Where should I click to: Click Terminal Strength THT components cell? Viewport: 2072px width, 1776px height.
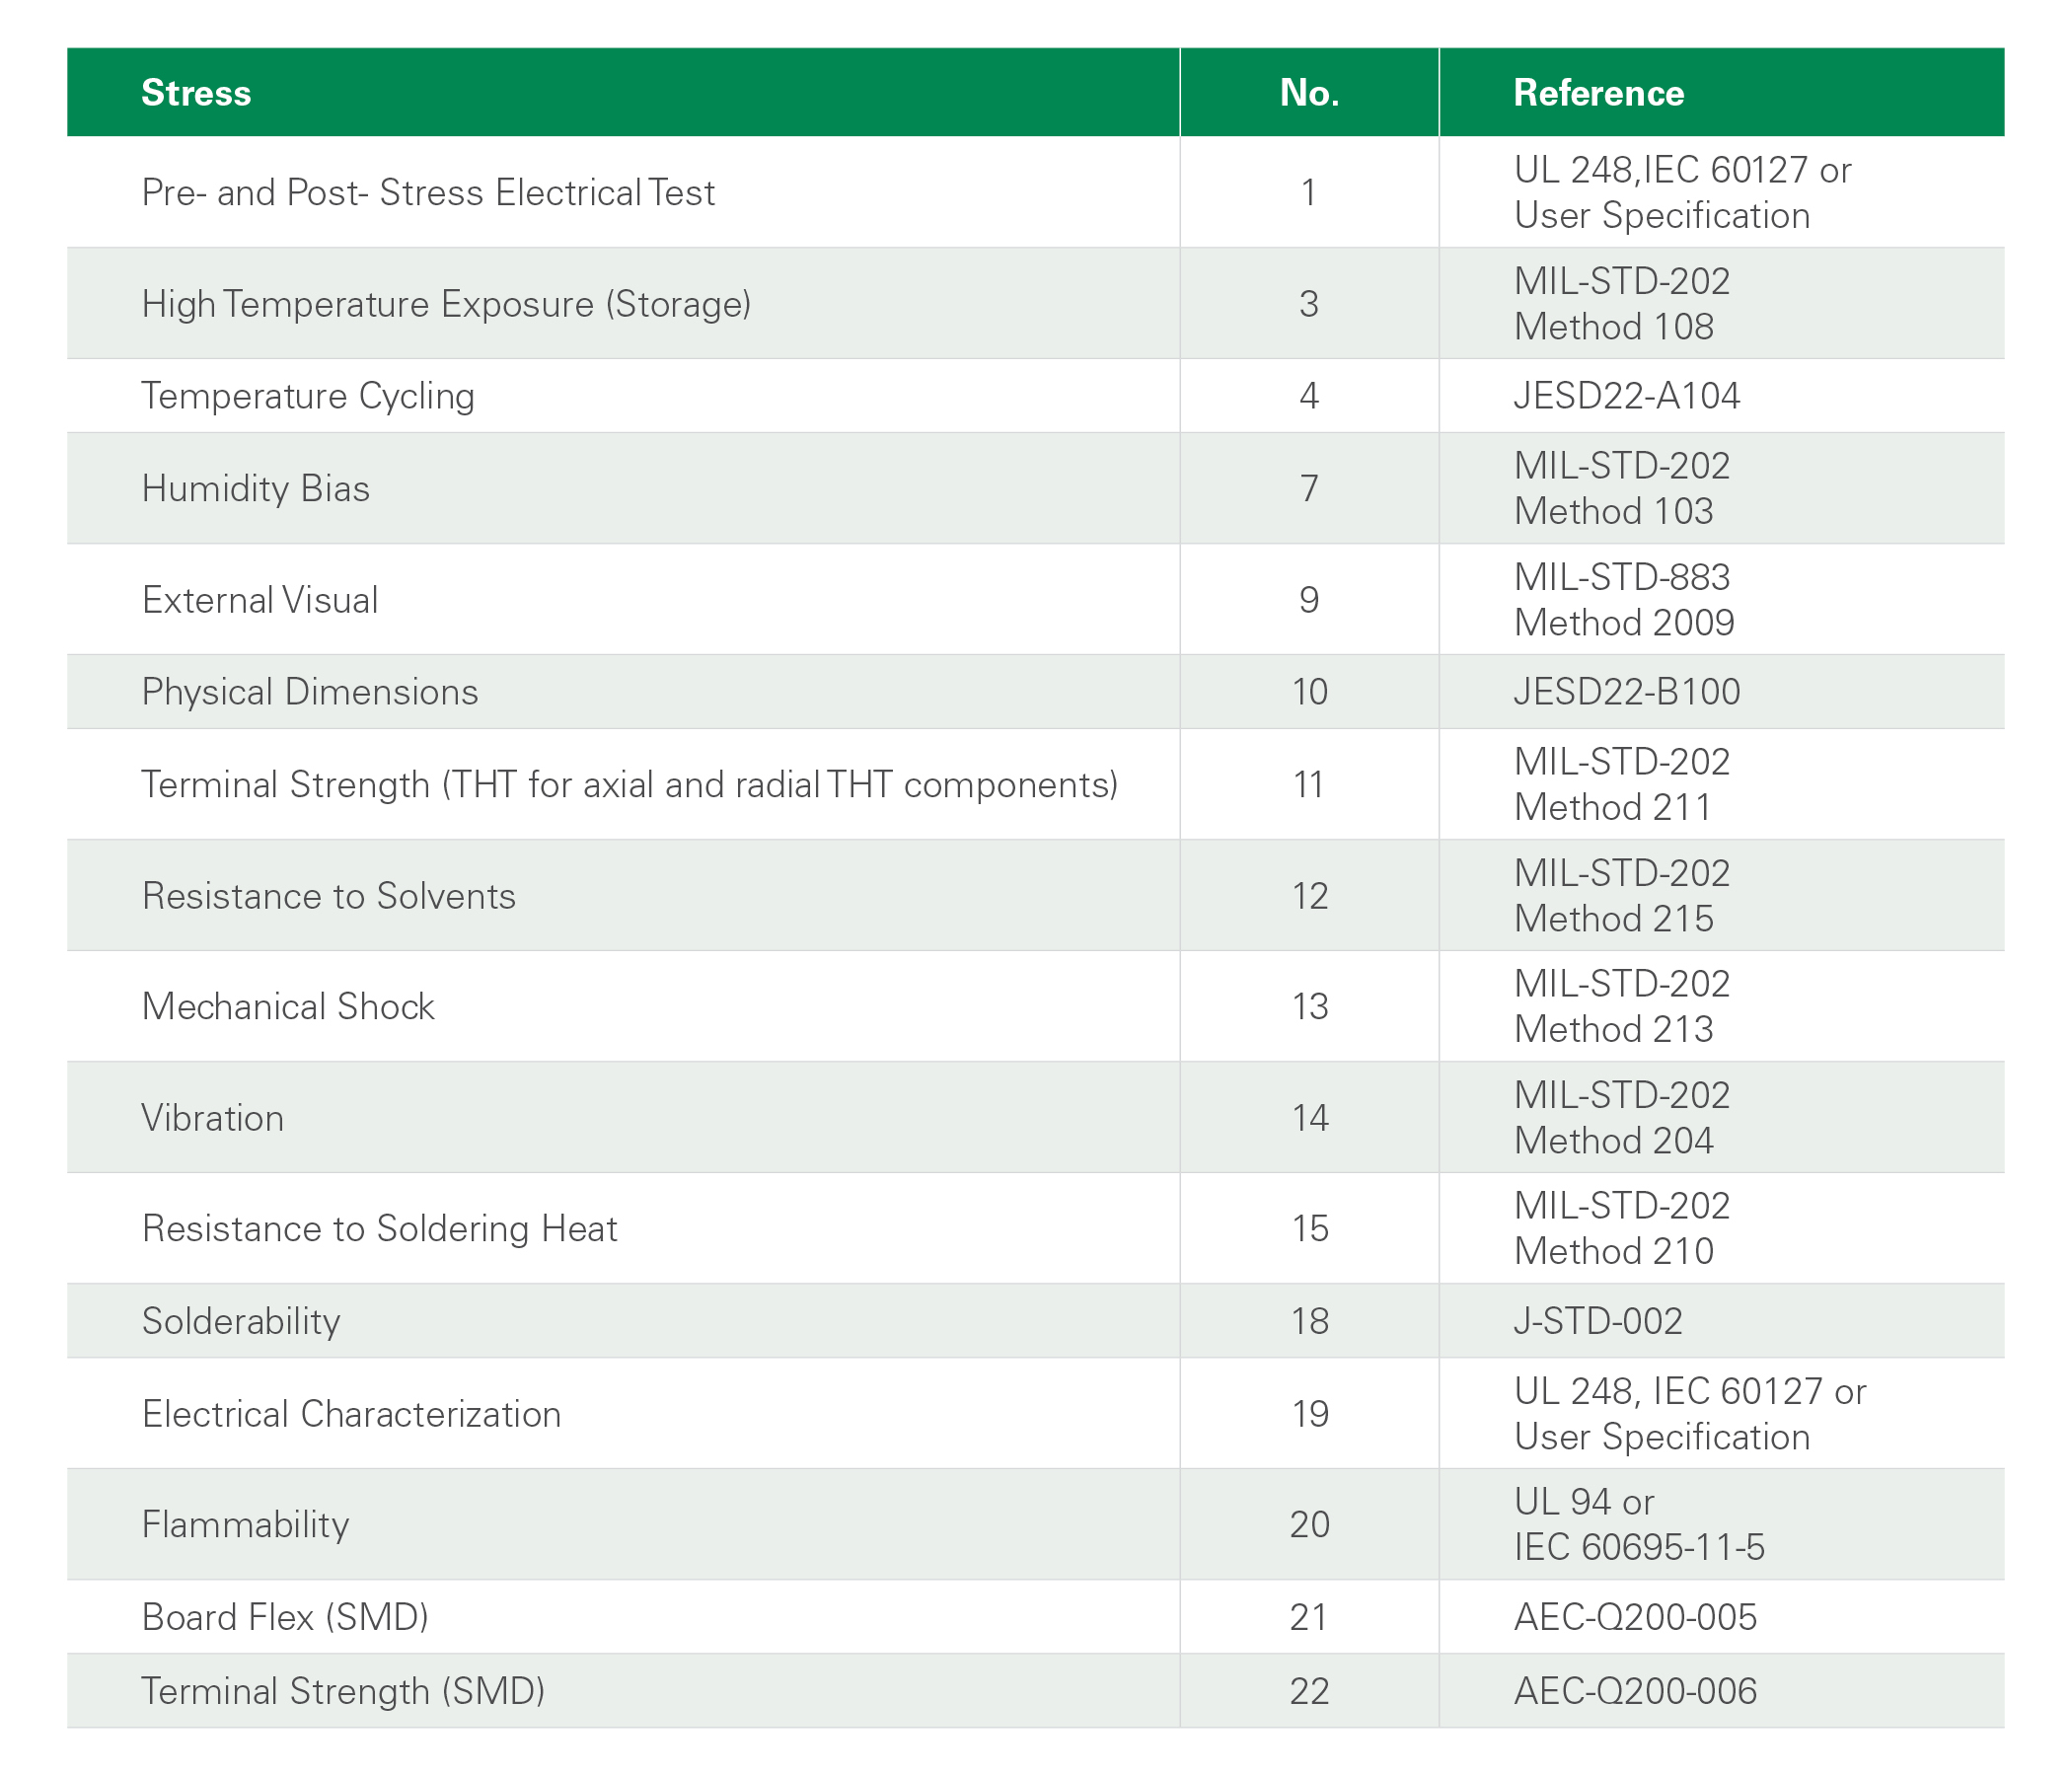(x=629, y=784)
